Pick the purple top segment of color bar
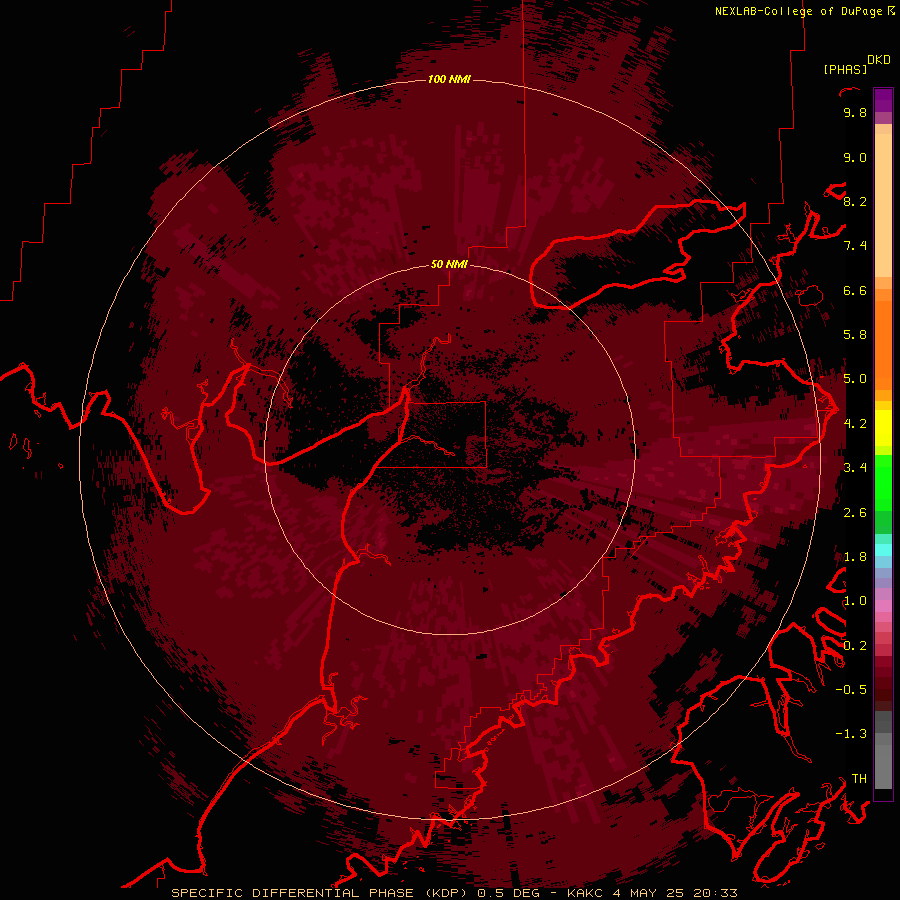 883,100
